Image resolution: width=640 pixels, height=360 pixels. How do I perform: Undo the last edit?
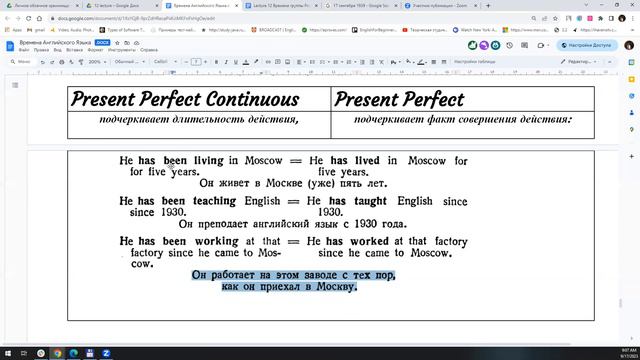pos(42,62)
